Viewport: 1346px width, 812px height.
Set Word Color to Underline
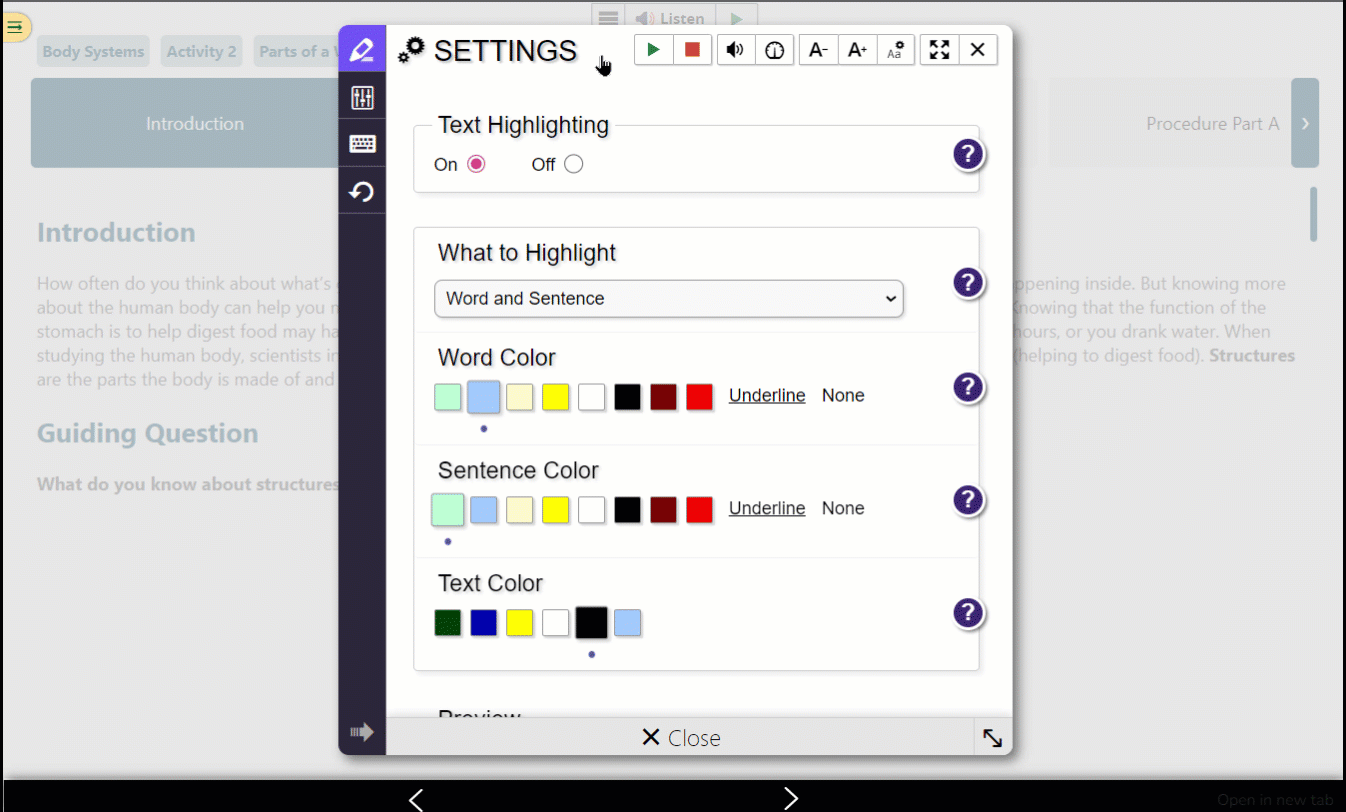tap(766, 395)
